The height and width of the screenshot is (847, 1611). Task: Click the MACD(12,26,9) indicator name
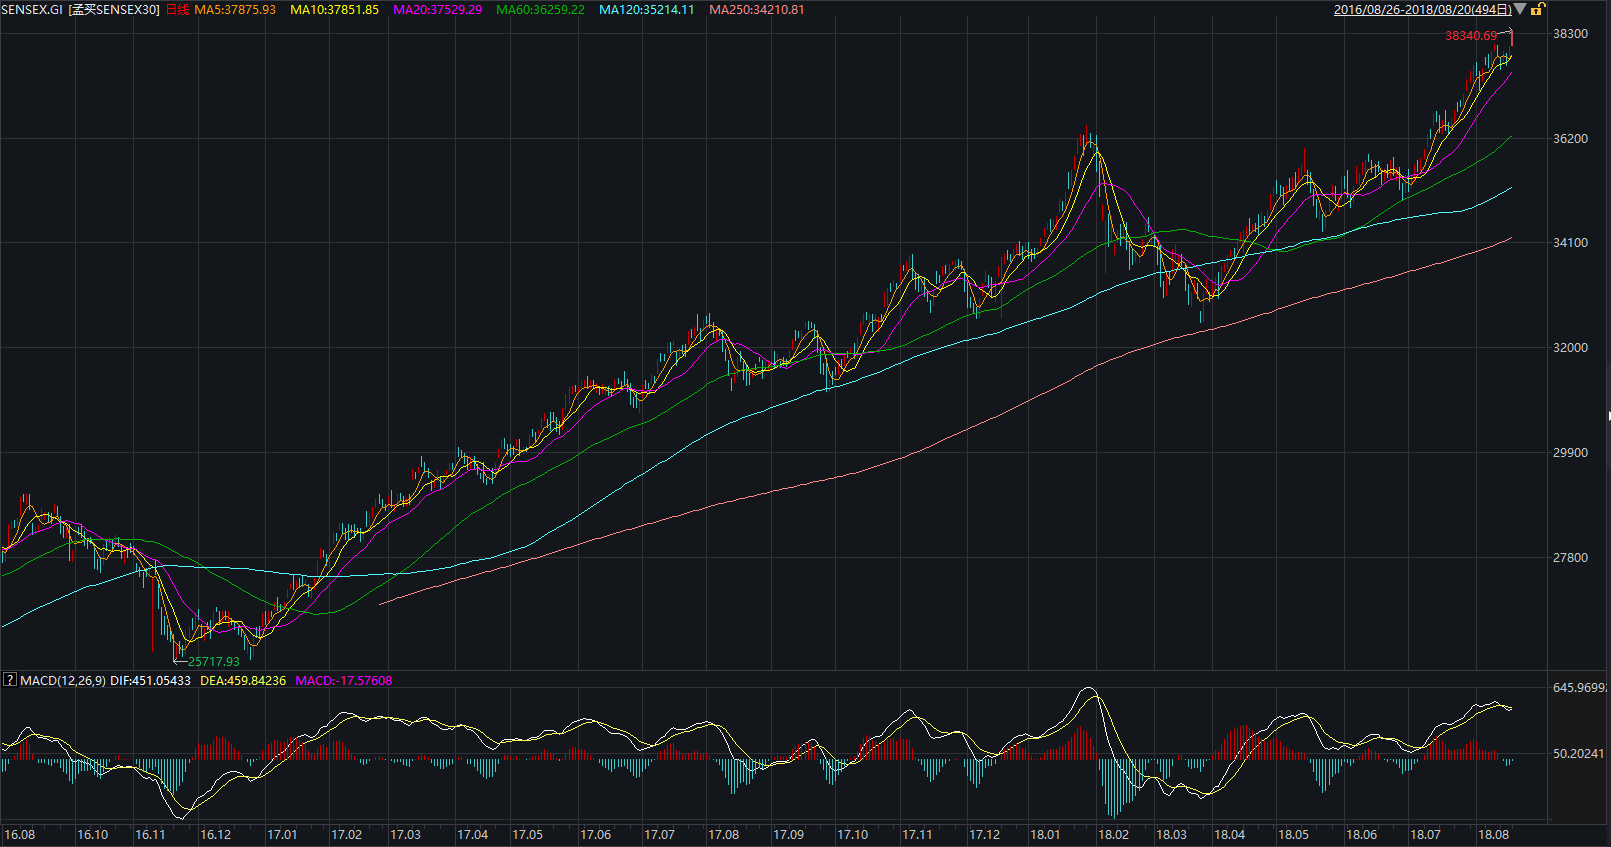click(63, 680)
